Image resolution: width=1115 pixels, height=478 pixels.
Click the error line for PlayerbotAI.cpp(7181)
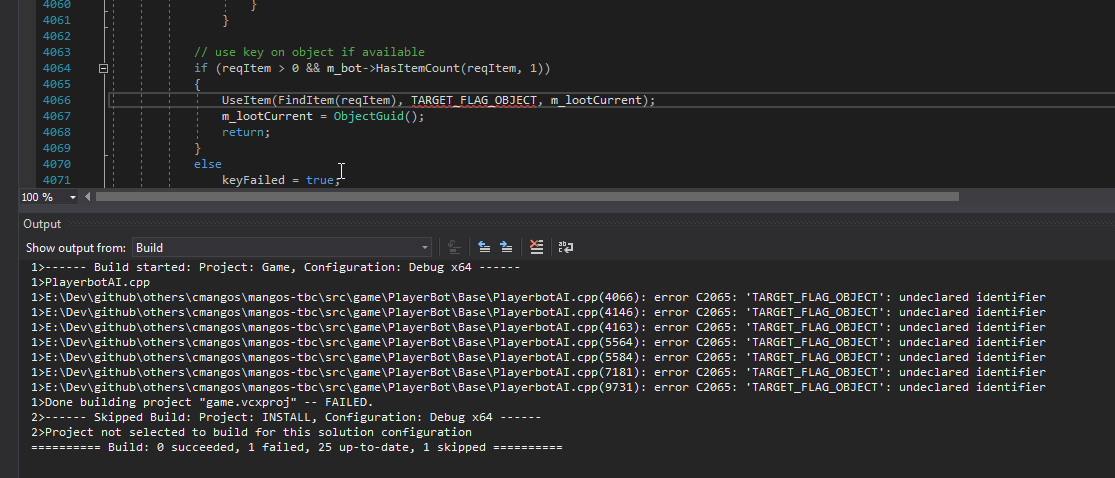[538, 372]
